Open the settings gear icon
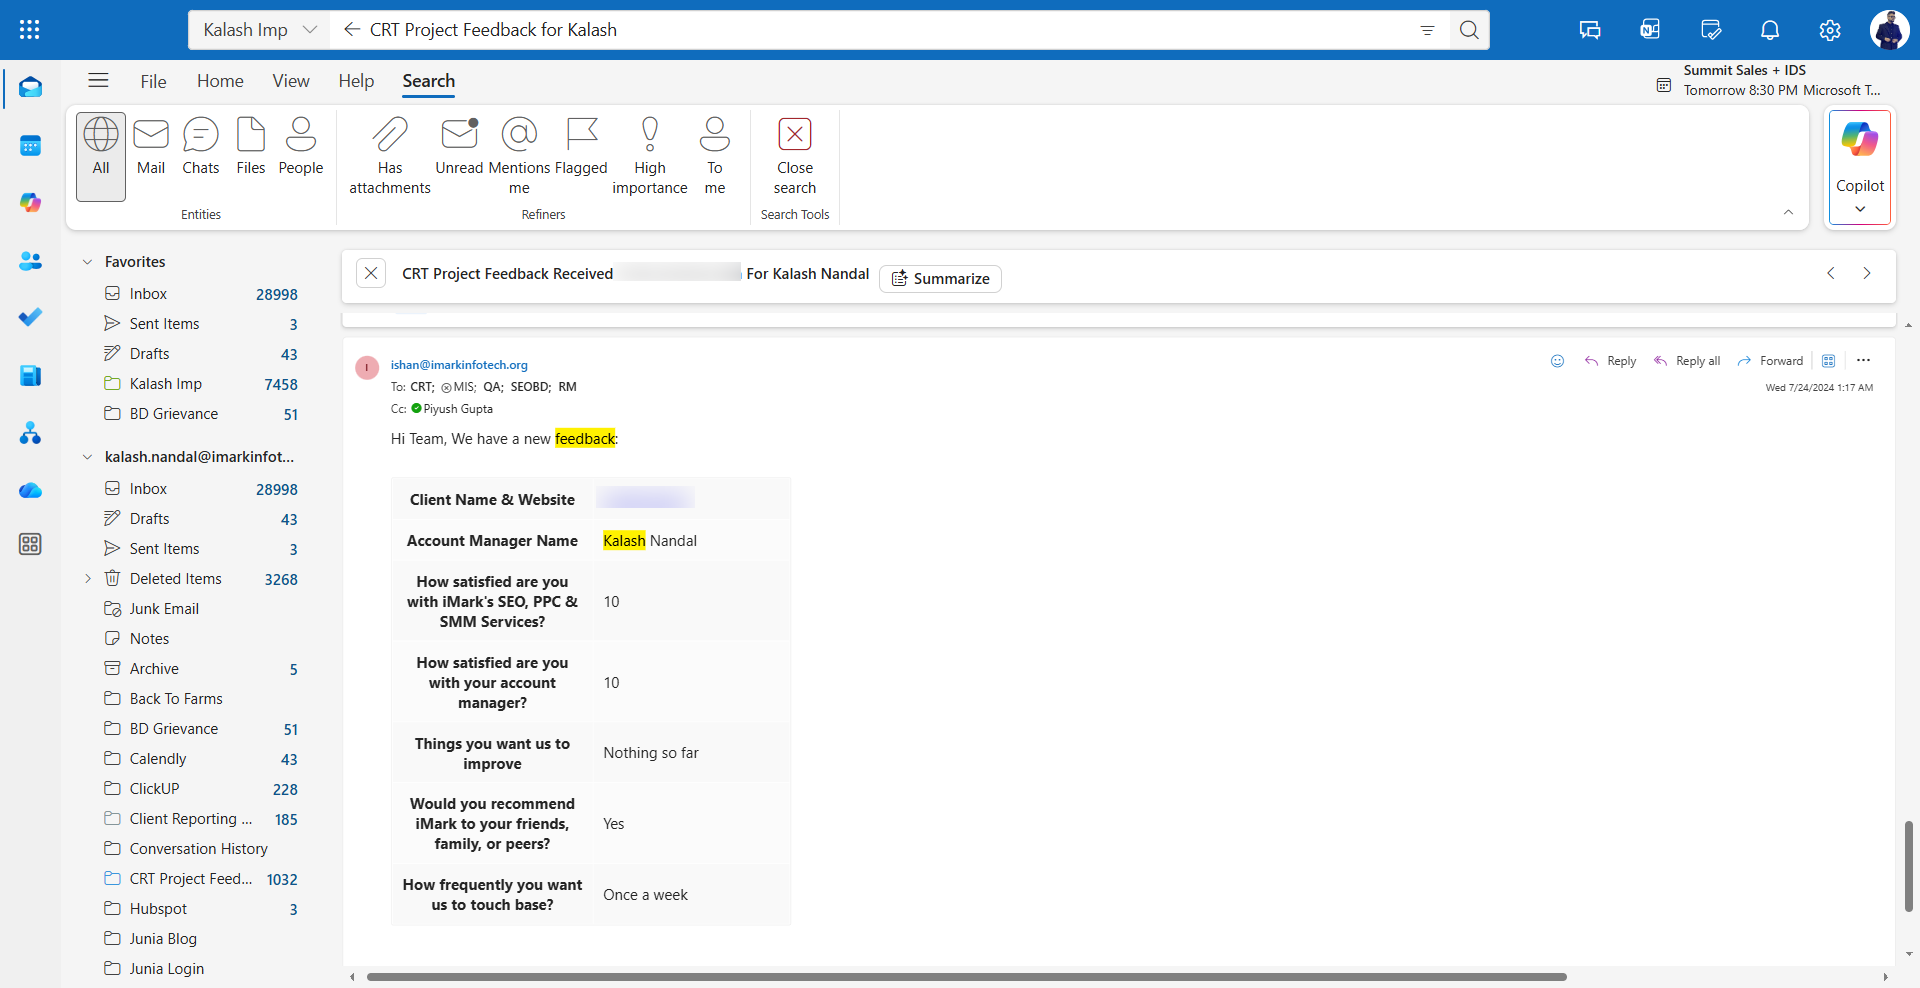This screenshot has width=1920, height=988. click(x=1830, y=30)
